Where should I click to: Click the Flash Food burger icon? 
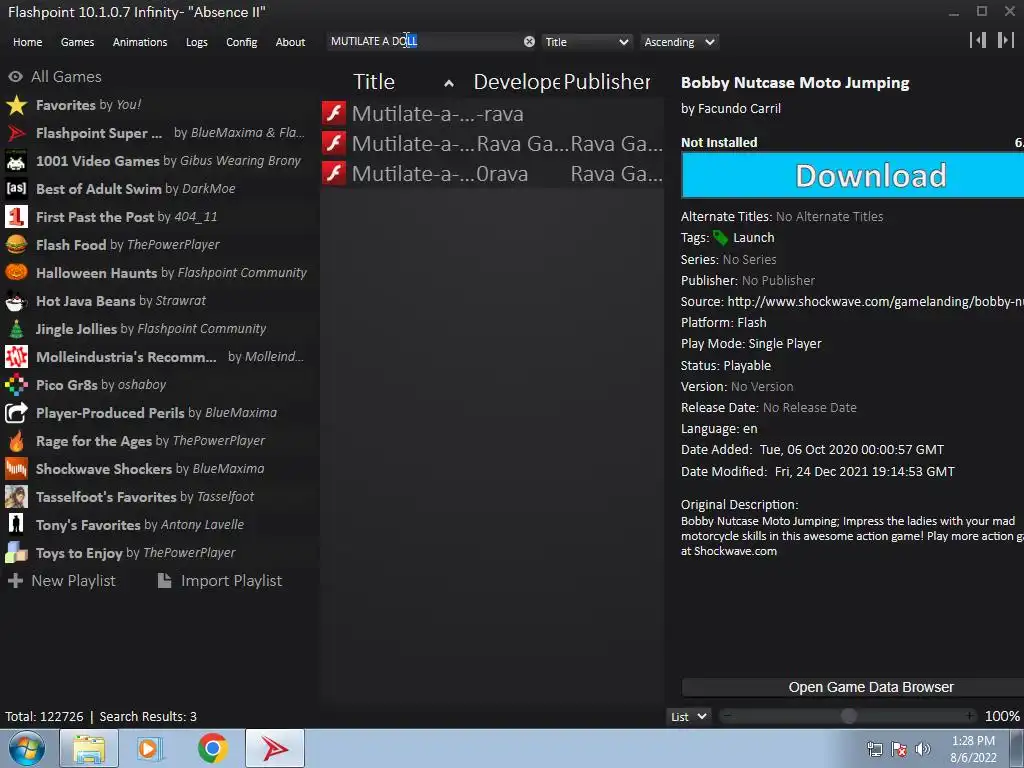click(x=16, y=245)
